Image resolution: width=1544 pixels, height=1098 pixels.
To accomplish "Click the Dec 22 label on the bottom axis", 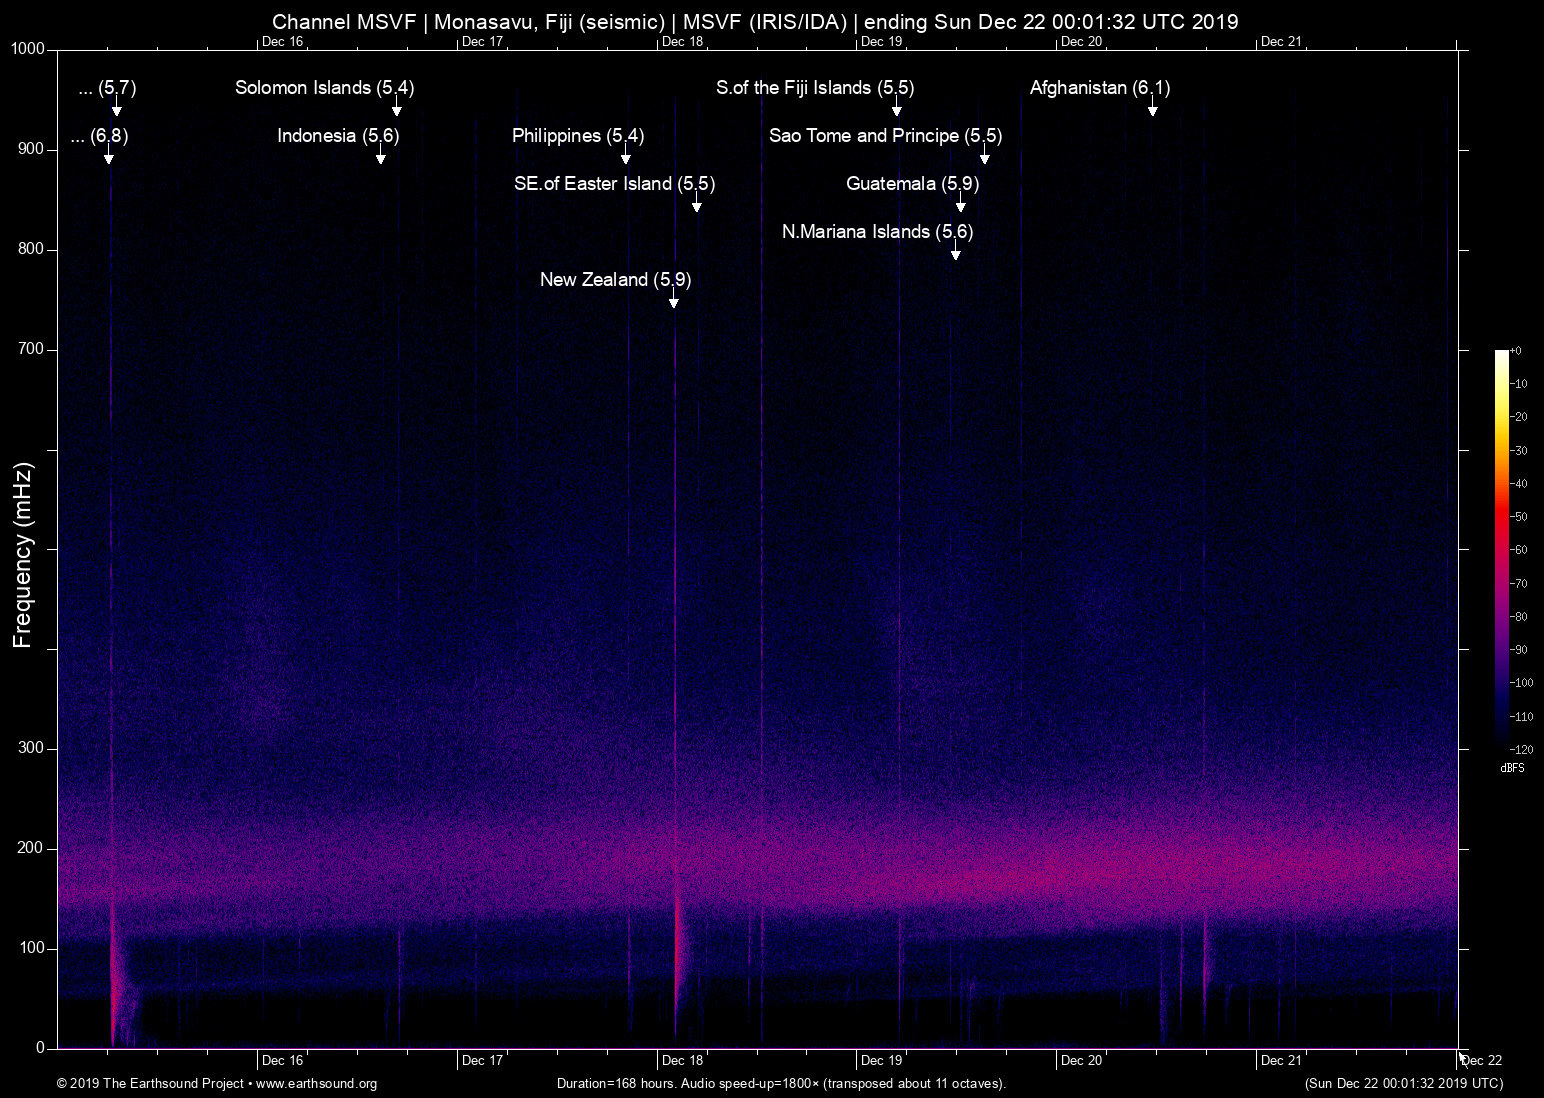I will tap(1481, 1060).
